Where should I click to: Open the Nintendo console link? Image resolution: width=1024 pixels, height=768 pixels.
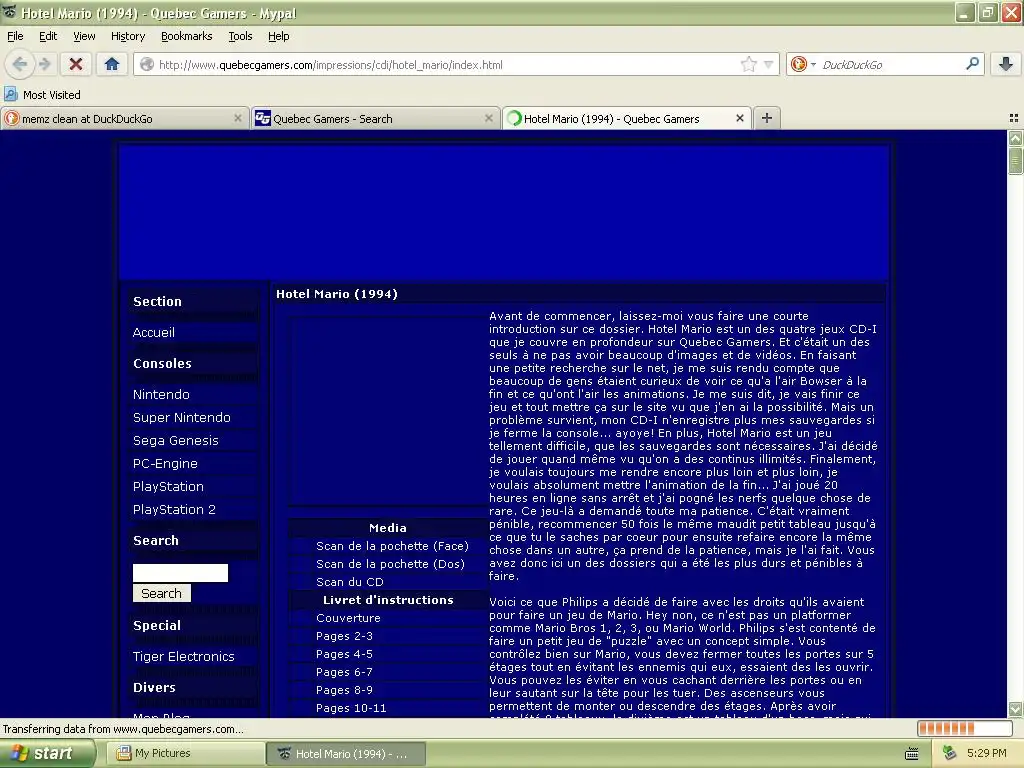click(161, 394)
